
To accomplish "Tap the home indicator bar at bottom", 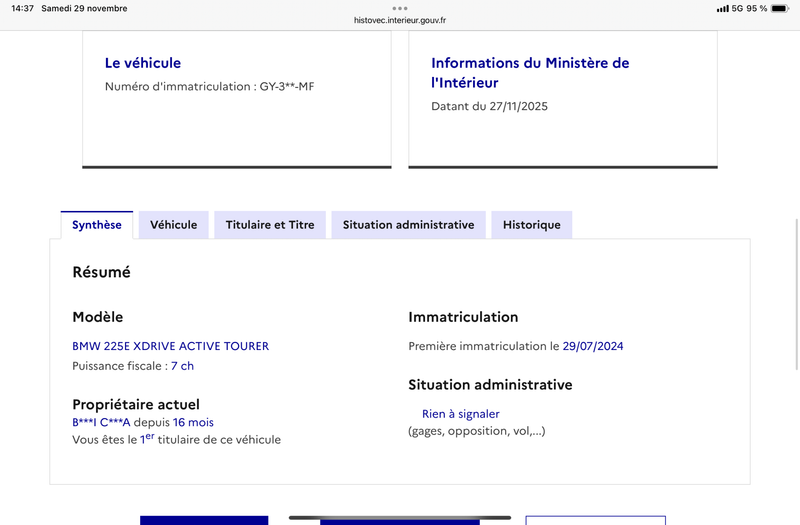I will [400, 517].
